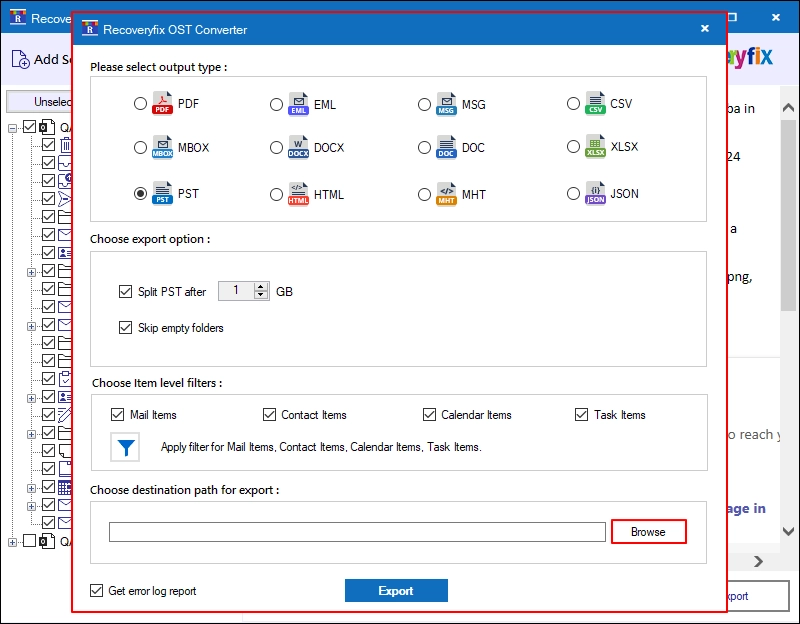The width and height of the screenshot is (800, 624).
Task: Choose the MSG output radio button
Action: point(424,105)
